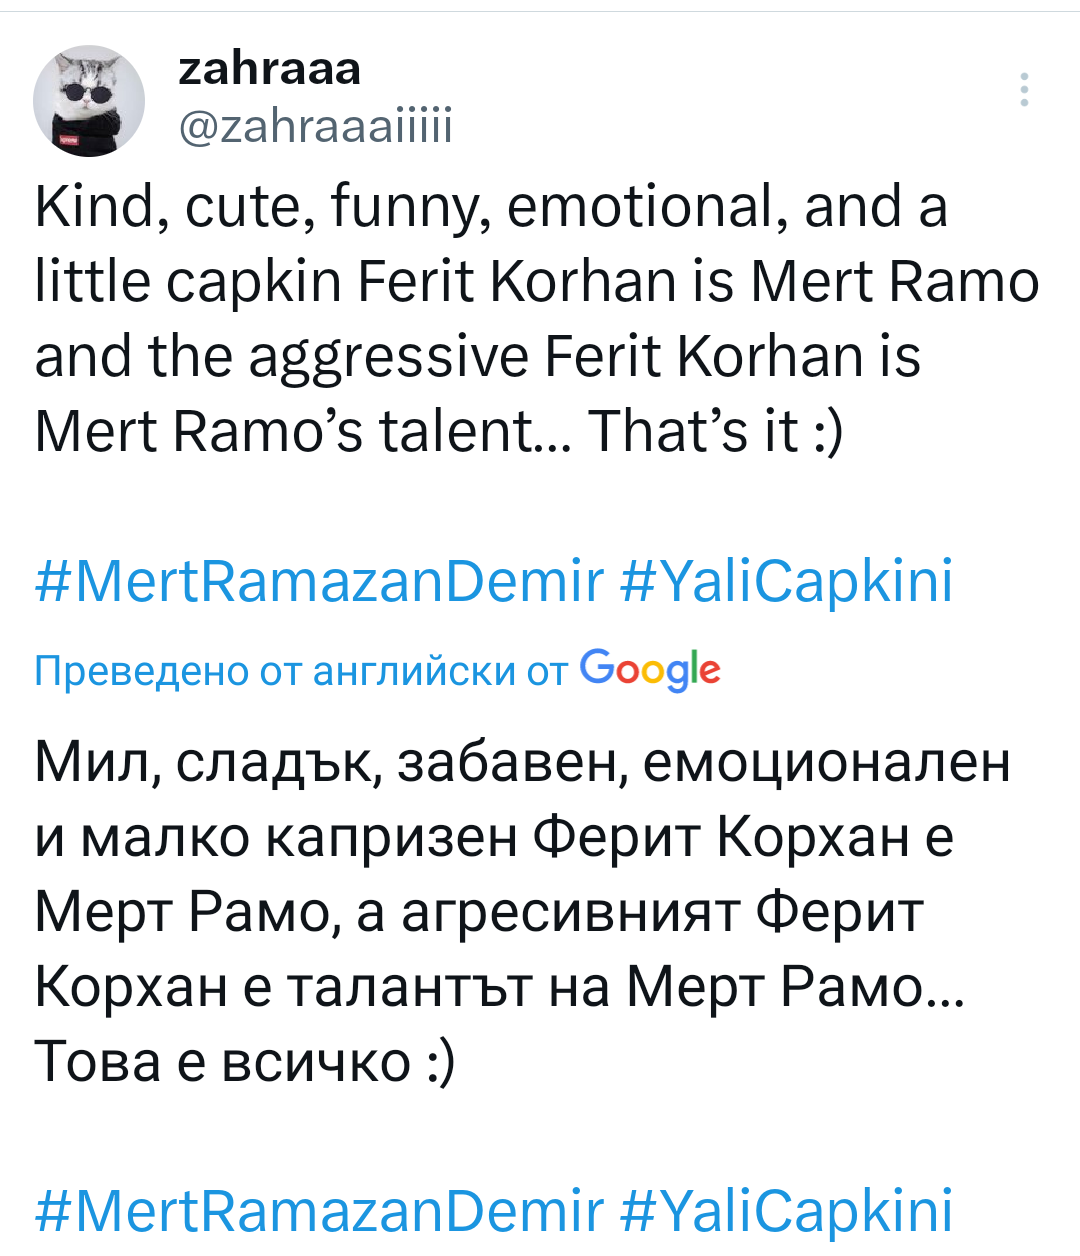Tap the 'и малко капризен Ферит Корхан' line
Viewport: 1080px width, 1256px height.
[494, 837]
